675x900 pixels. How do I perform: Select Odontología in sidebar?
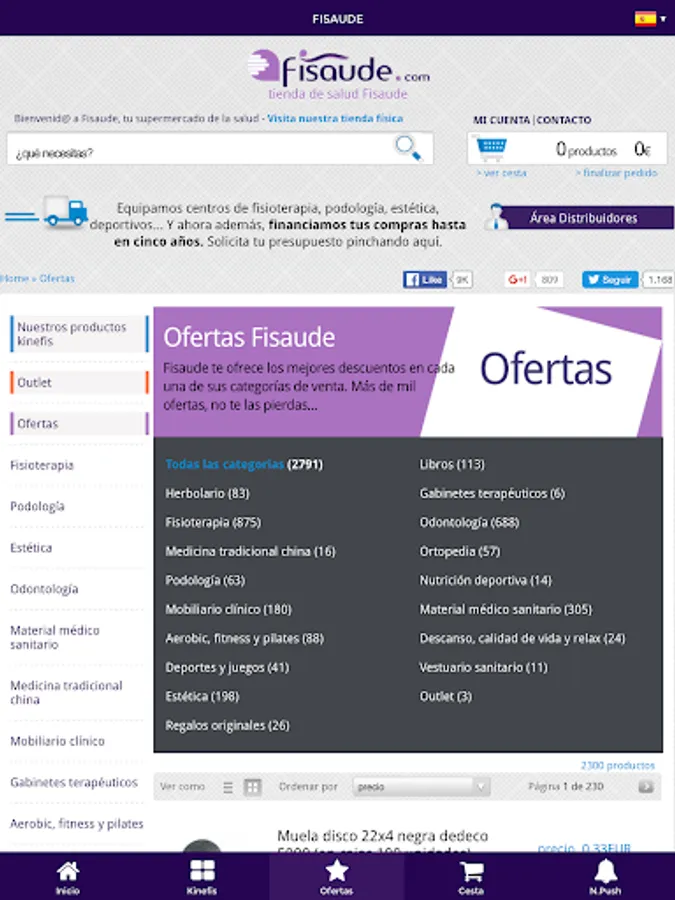click(x=44, y=589)
